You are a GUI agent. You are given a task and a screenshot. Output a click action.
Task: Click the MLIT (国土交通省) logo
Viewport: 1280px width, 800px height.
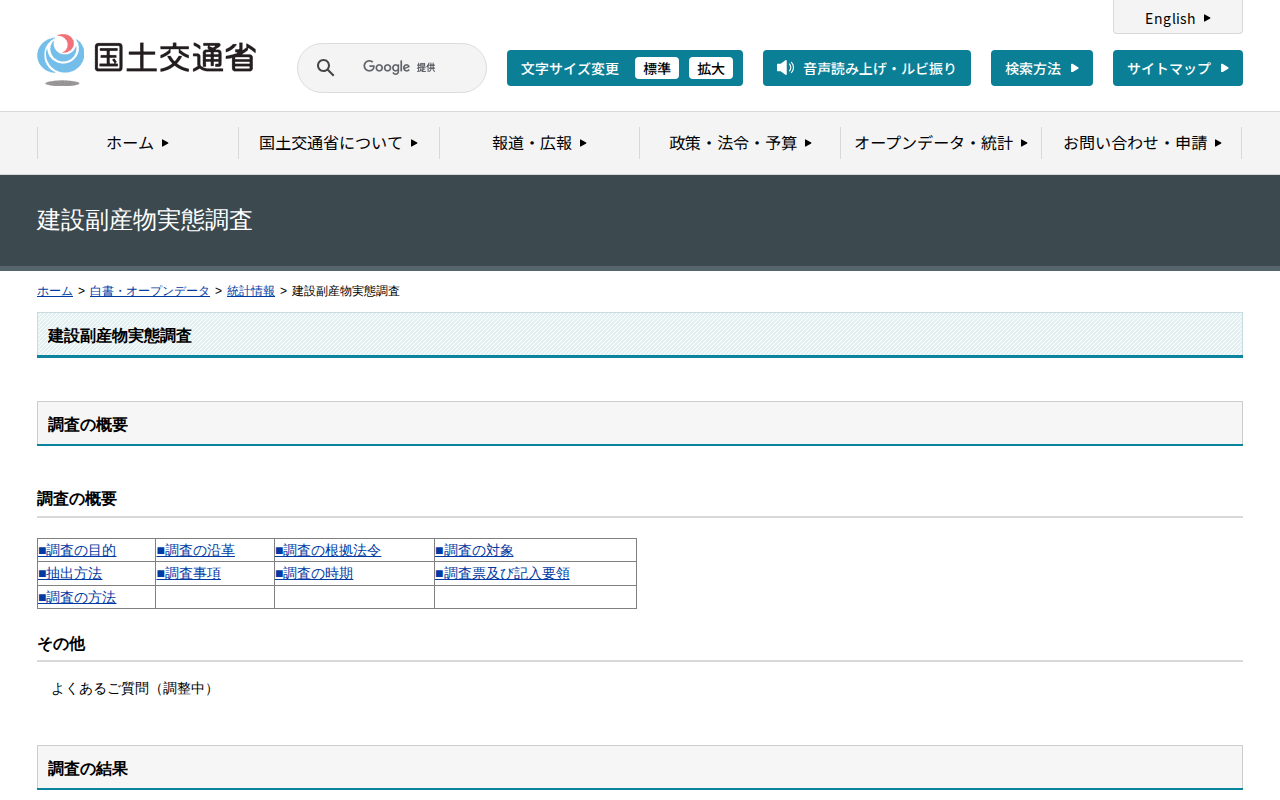tap(146, 59)
